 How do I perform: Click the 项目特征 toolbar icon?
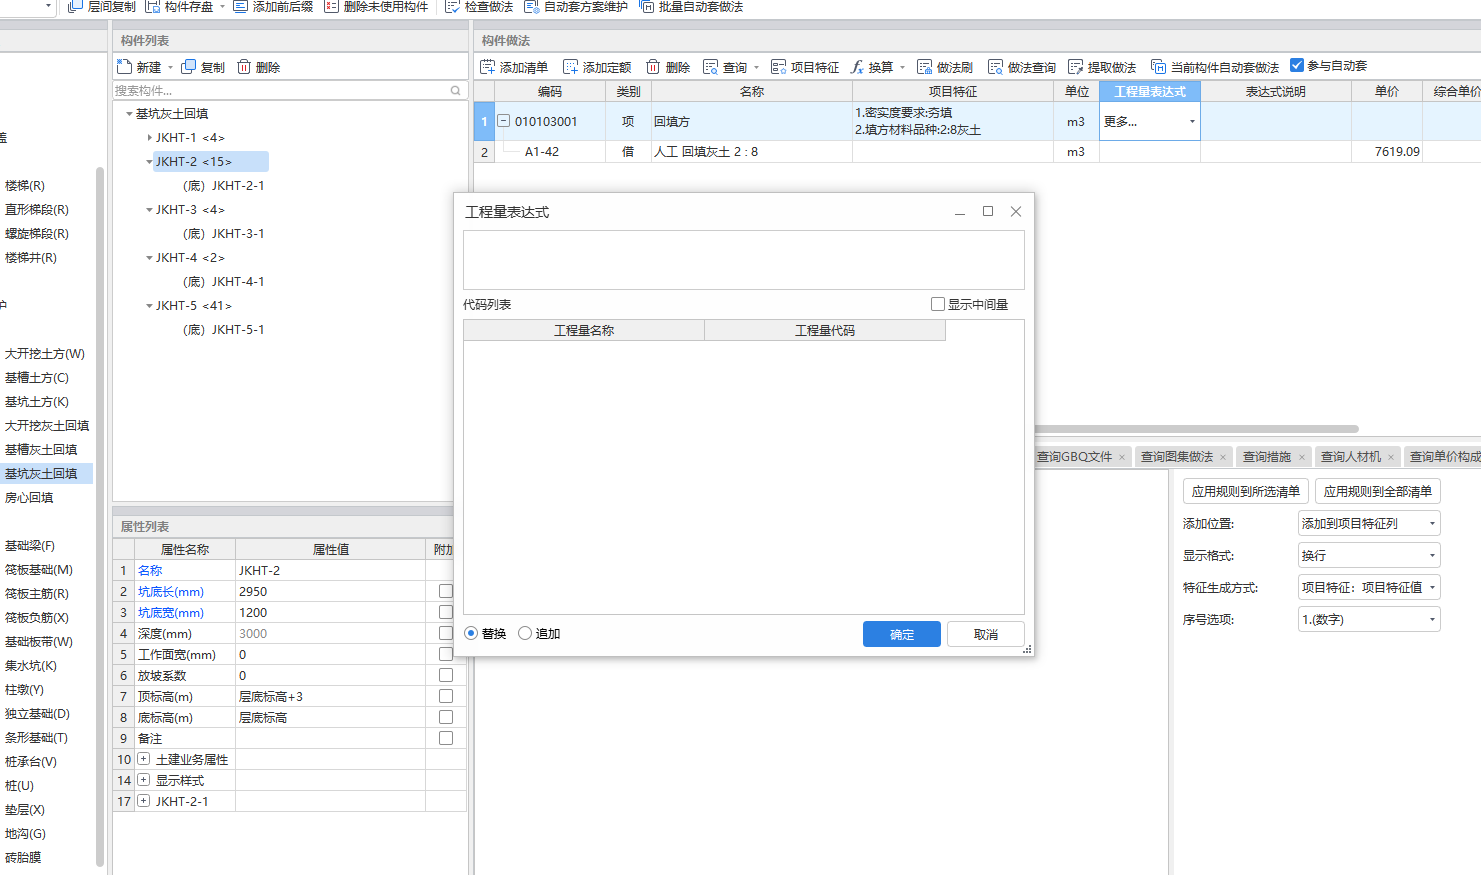pos(778,67)
